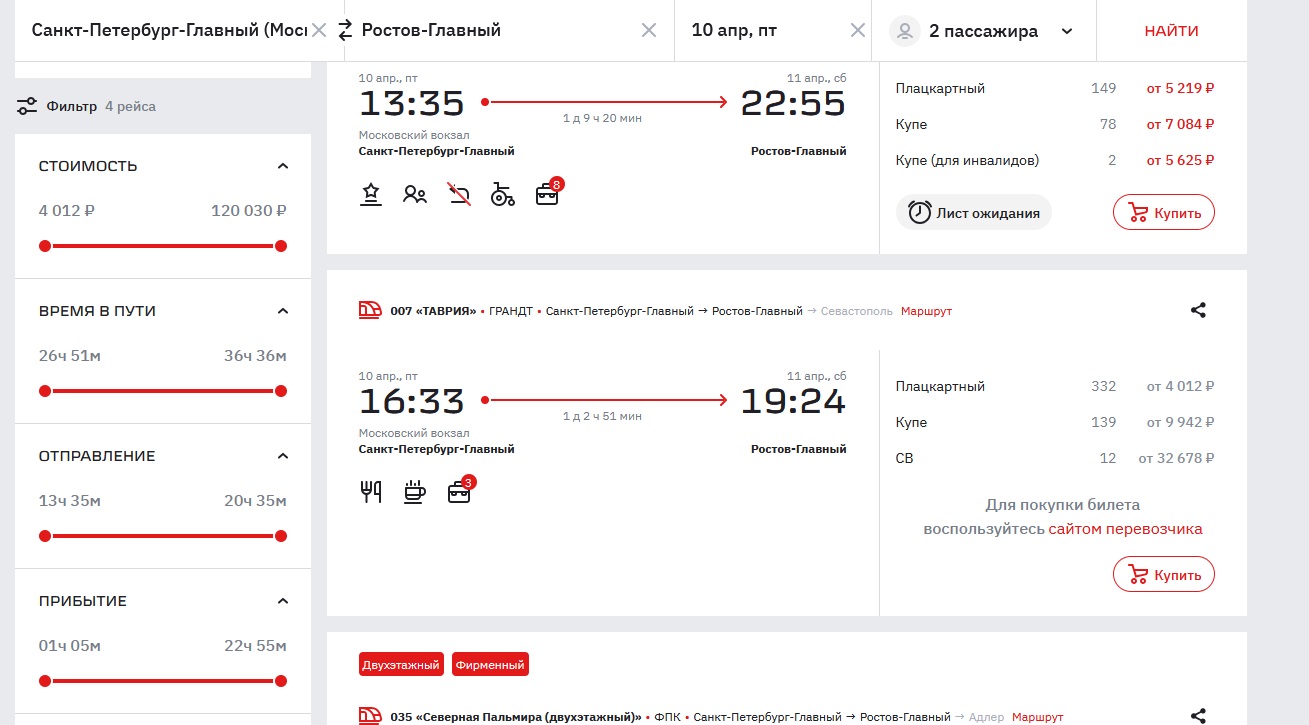Clear the Ростов-Главный destination field
The width and height of the screenshot is (1309, 725).
pos(649,30)
